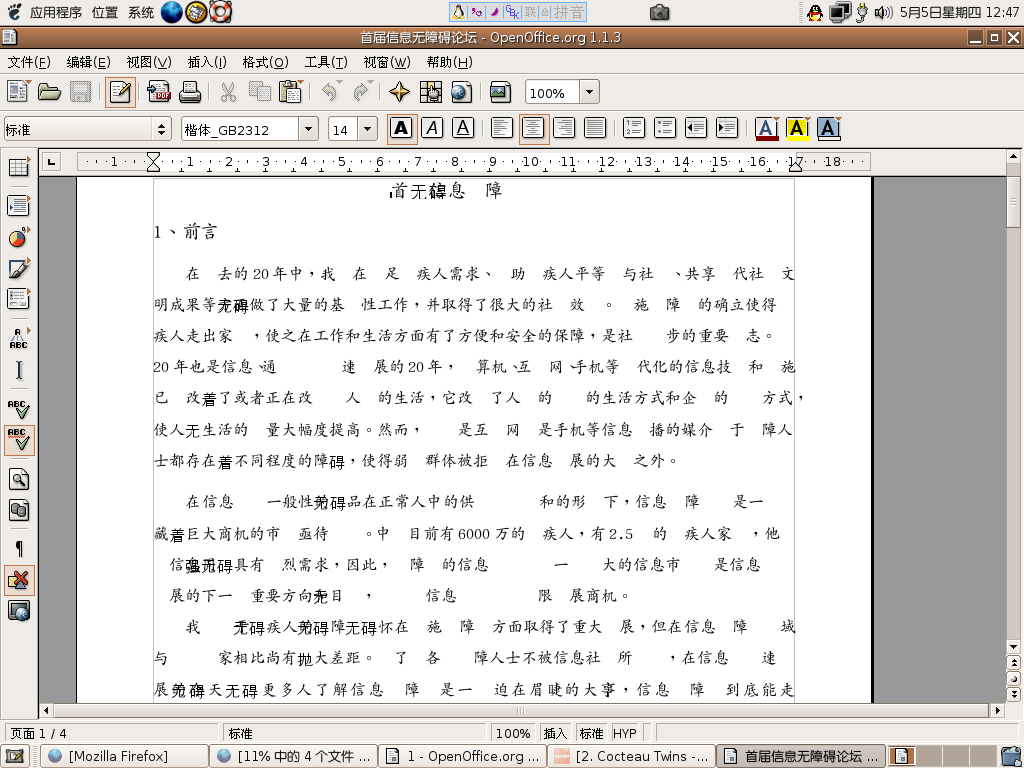Toggle nonprinting characters pilcrow icon
The height and width of the screenshot is (768, 1024).
click(x=19, y=549)
